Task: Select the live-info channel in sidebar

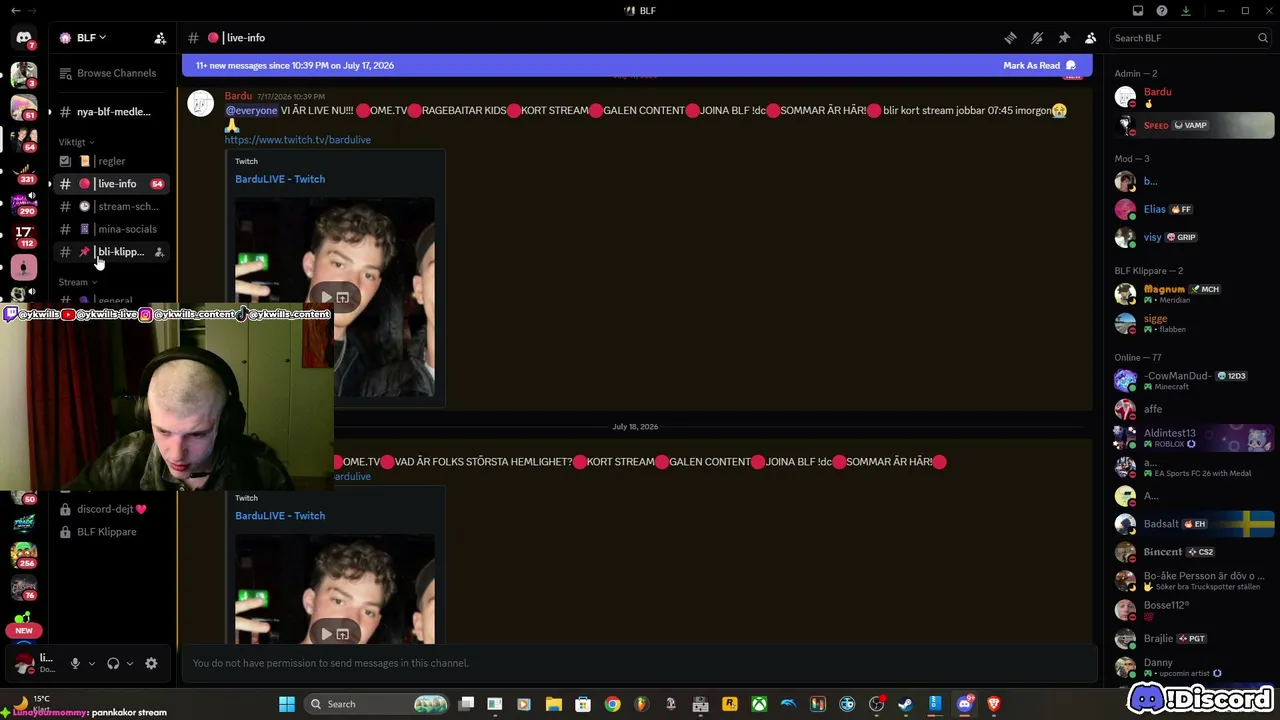Action: [111, 184]
